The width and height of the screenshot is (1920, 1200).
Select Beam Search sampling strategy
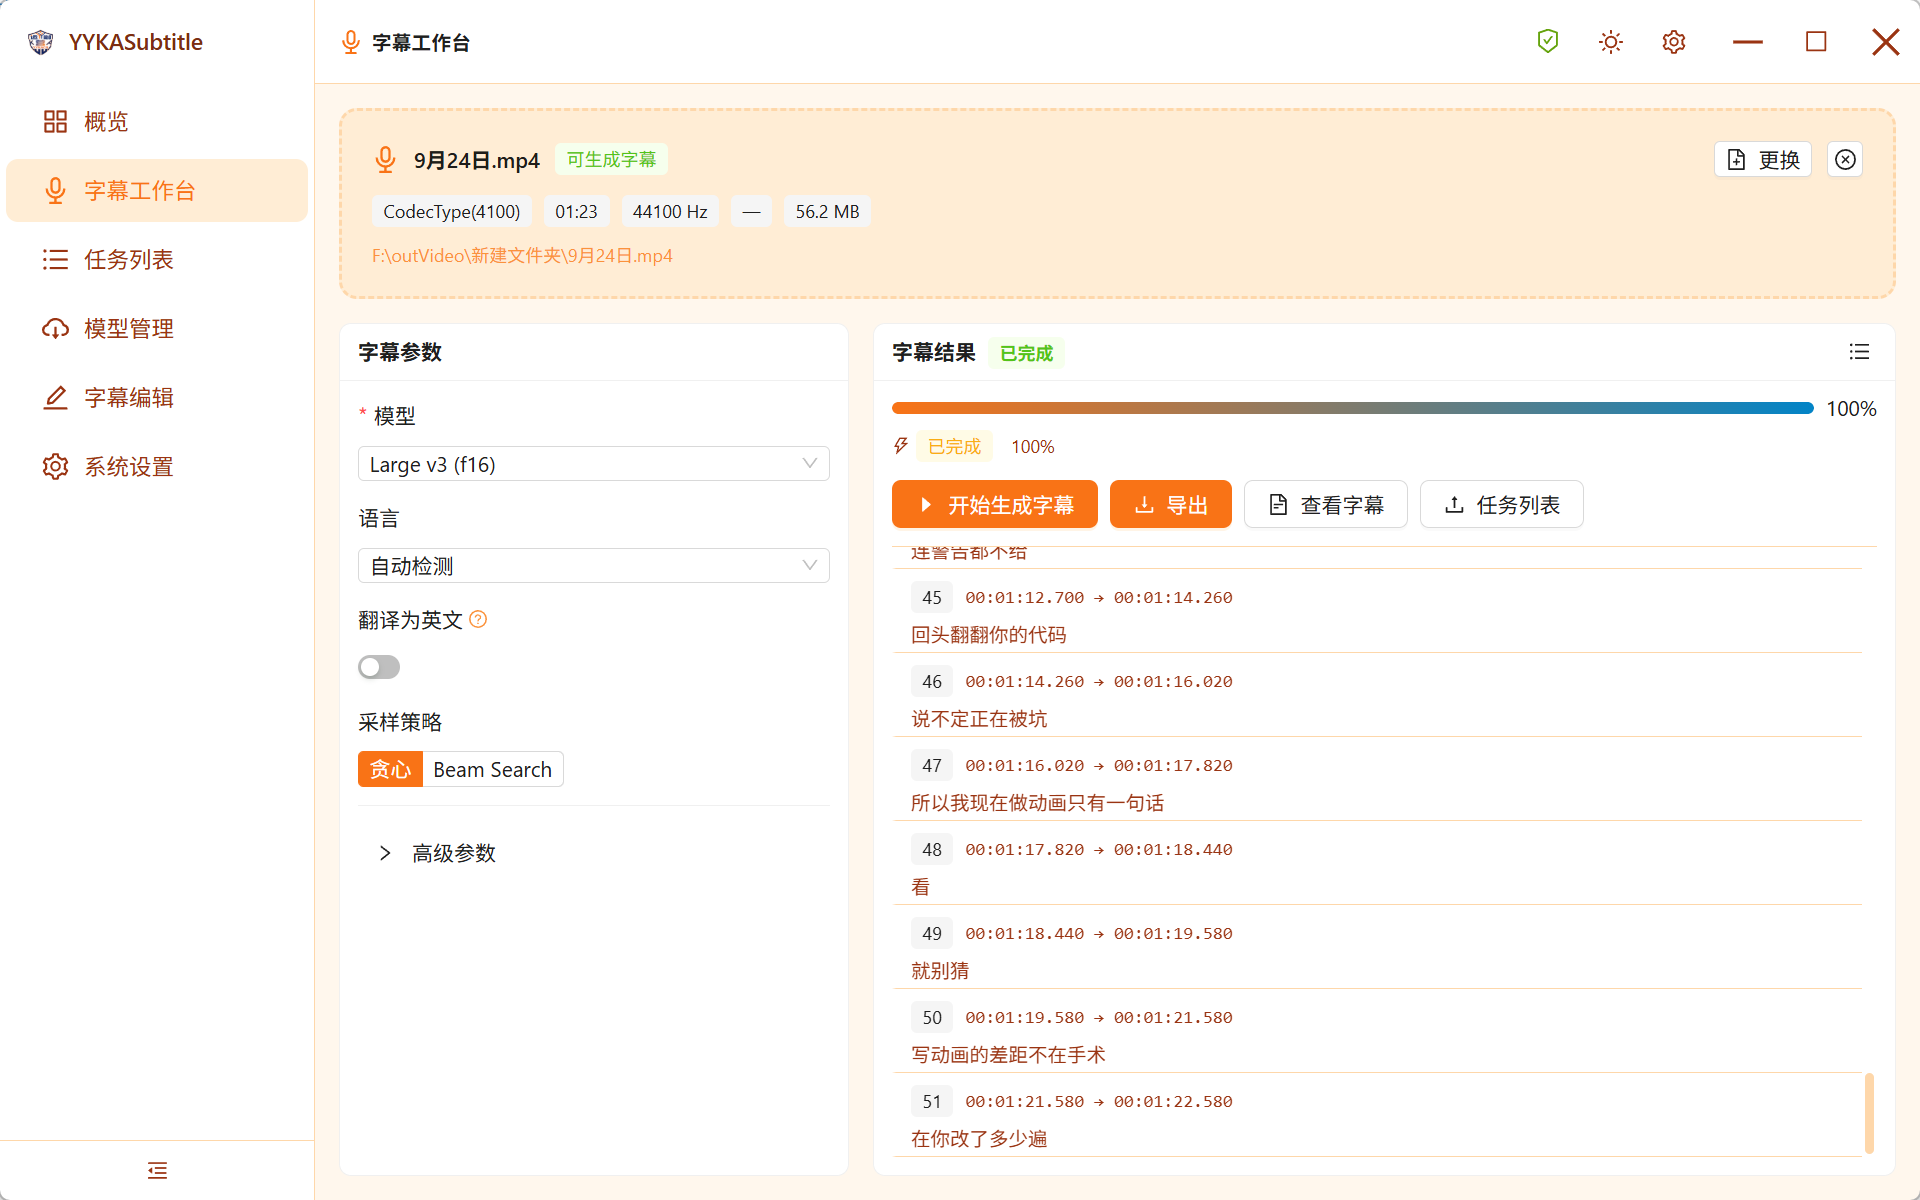pyautogui.click(x=493, y=769)
